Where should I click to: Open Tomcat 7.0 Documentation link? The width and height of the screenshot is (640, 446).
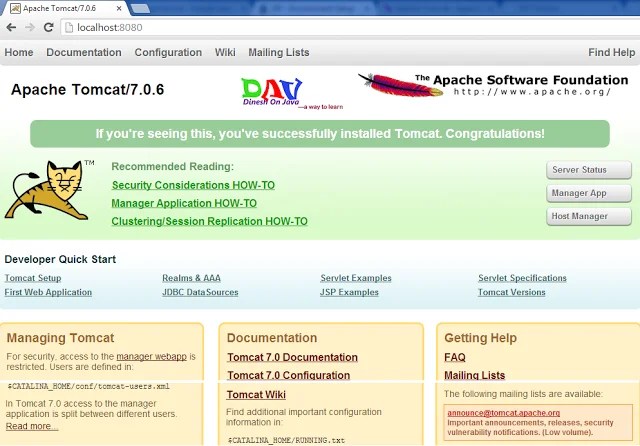(x=292, y=357)
